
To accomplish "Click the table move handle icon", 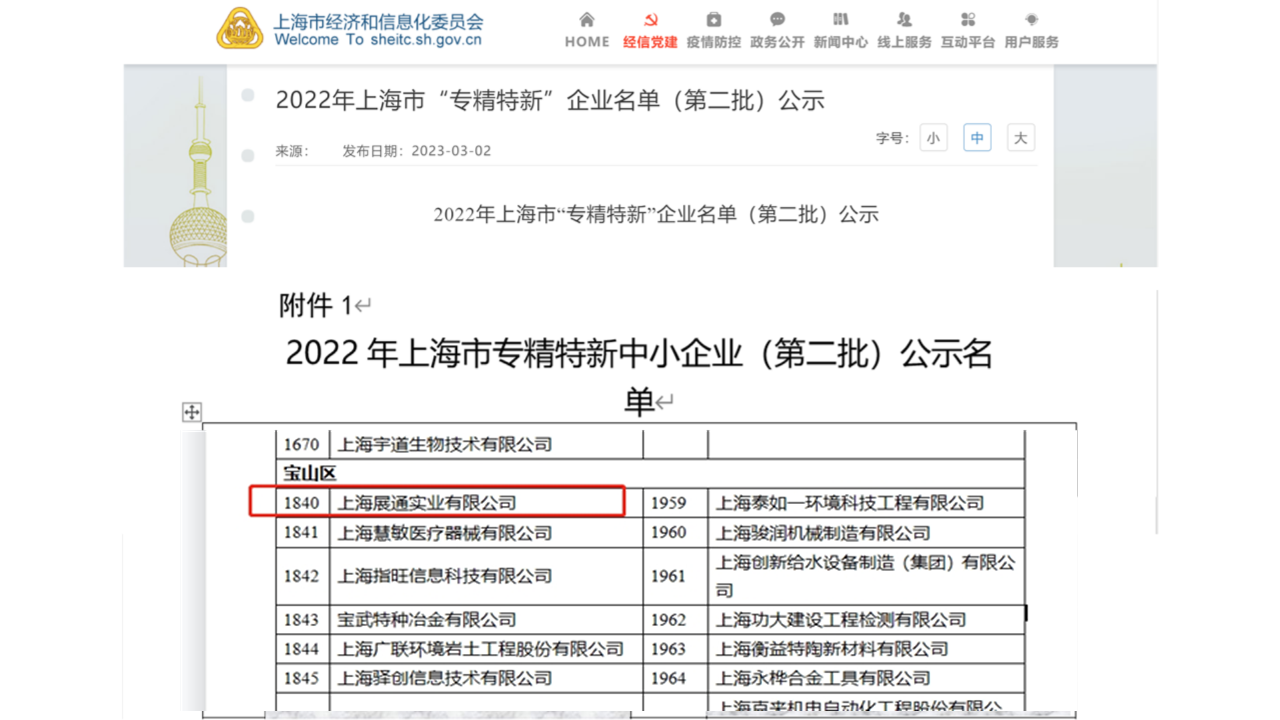I will point(191,412).
